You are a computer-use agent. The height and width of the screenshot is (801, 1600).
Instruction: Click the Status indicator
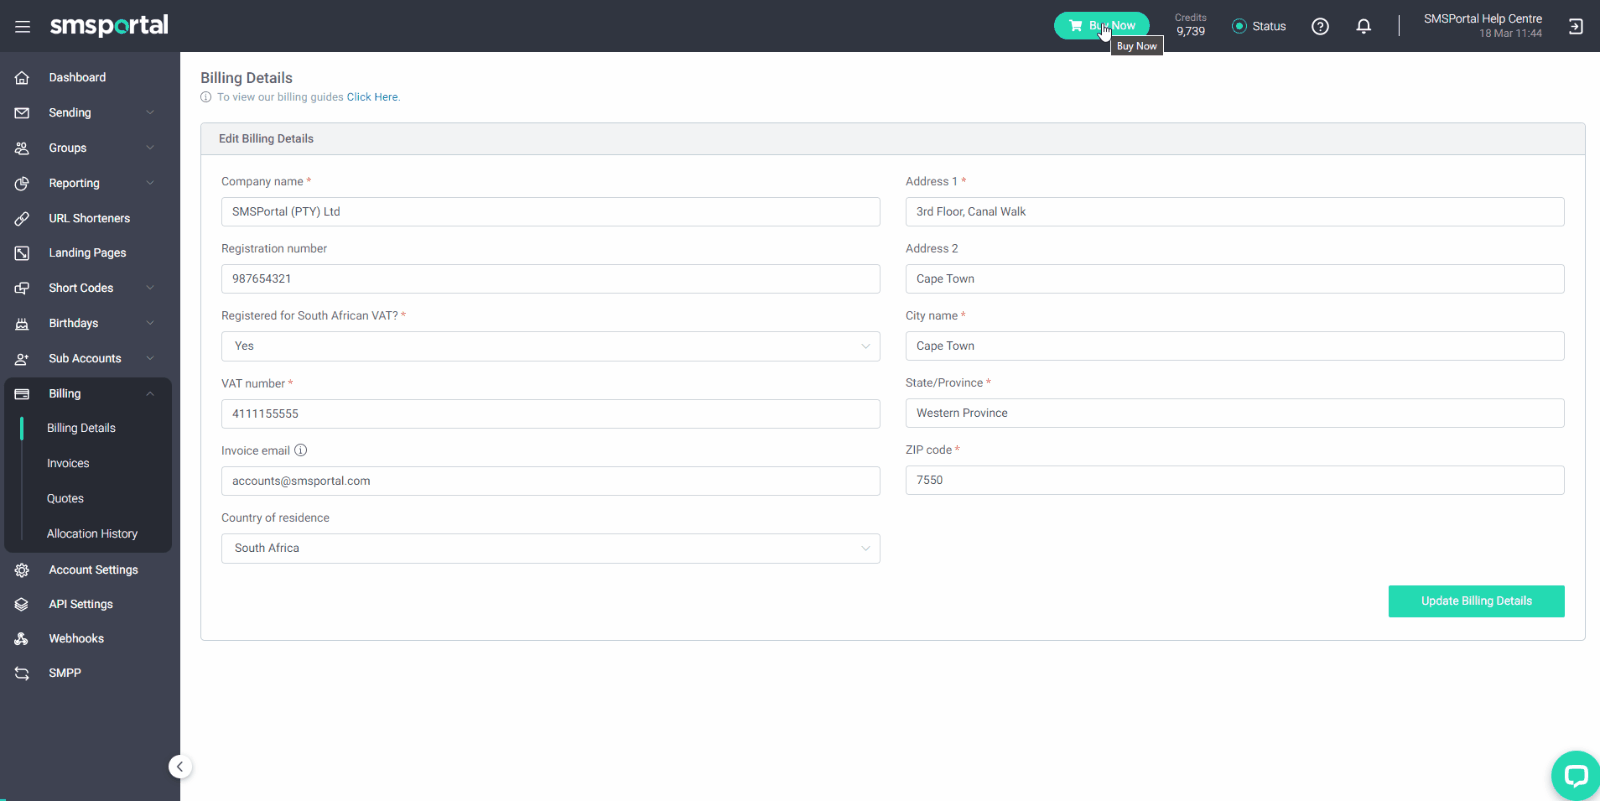point(1259,26)
